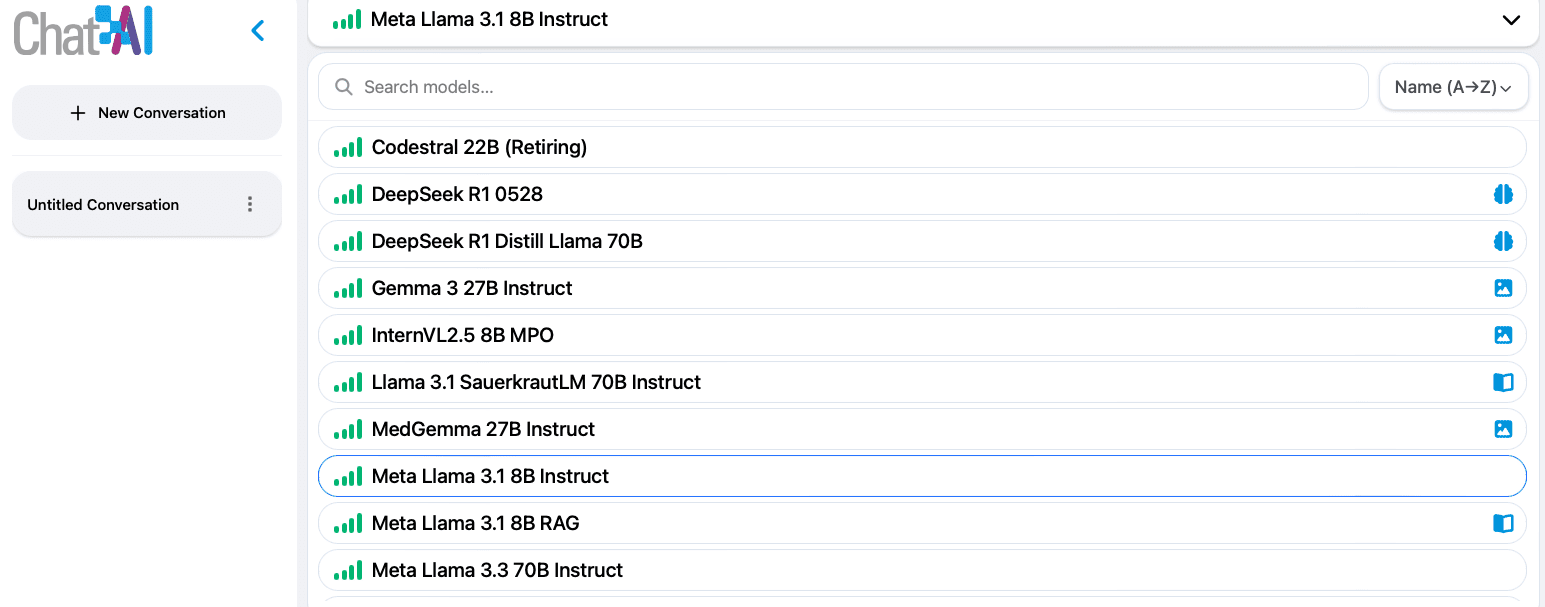This screenshot has height=607, width=1545.
Task: Focus the Search models input field
Action: [x=843, y=87]
